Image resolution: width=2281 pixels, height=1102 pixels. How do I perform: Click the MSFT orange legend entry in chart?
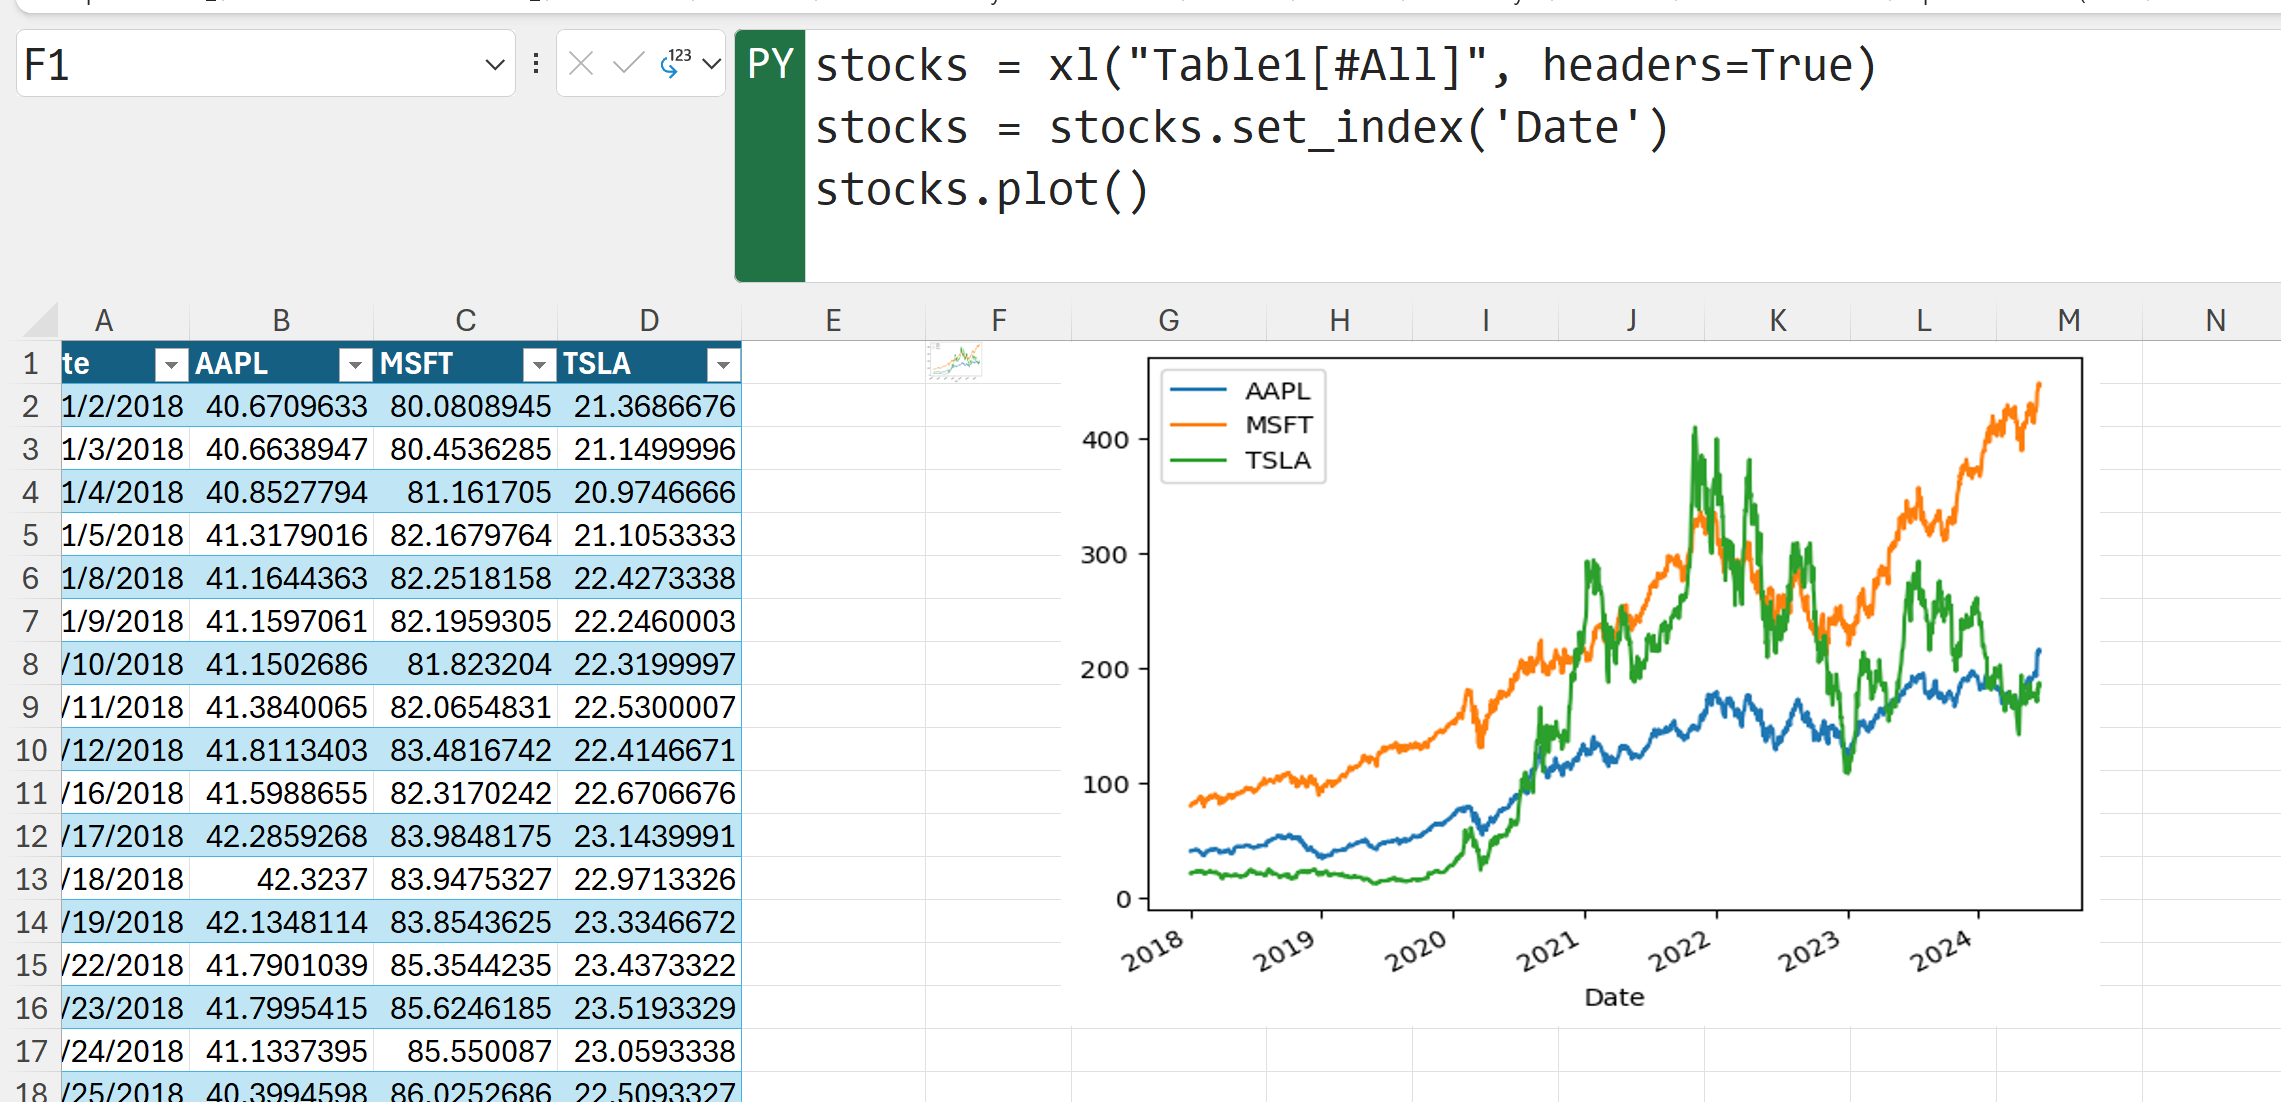pos(1277,425)
